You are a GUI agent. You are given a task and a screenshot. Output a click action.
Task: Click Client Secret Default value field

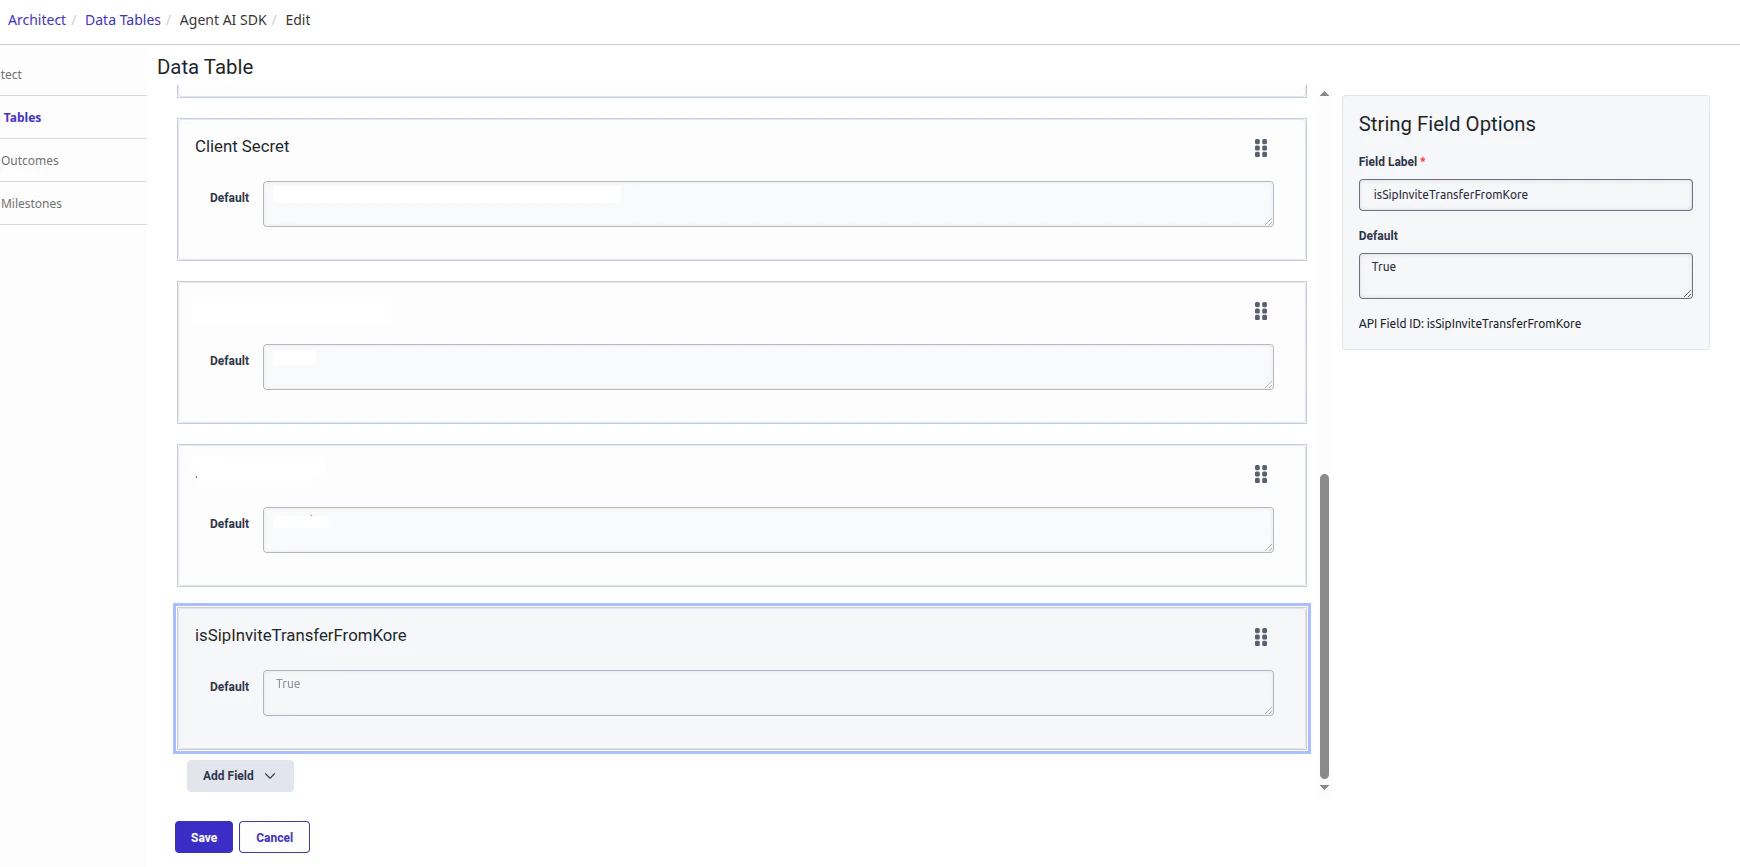point(768,203)
